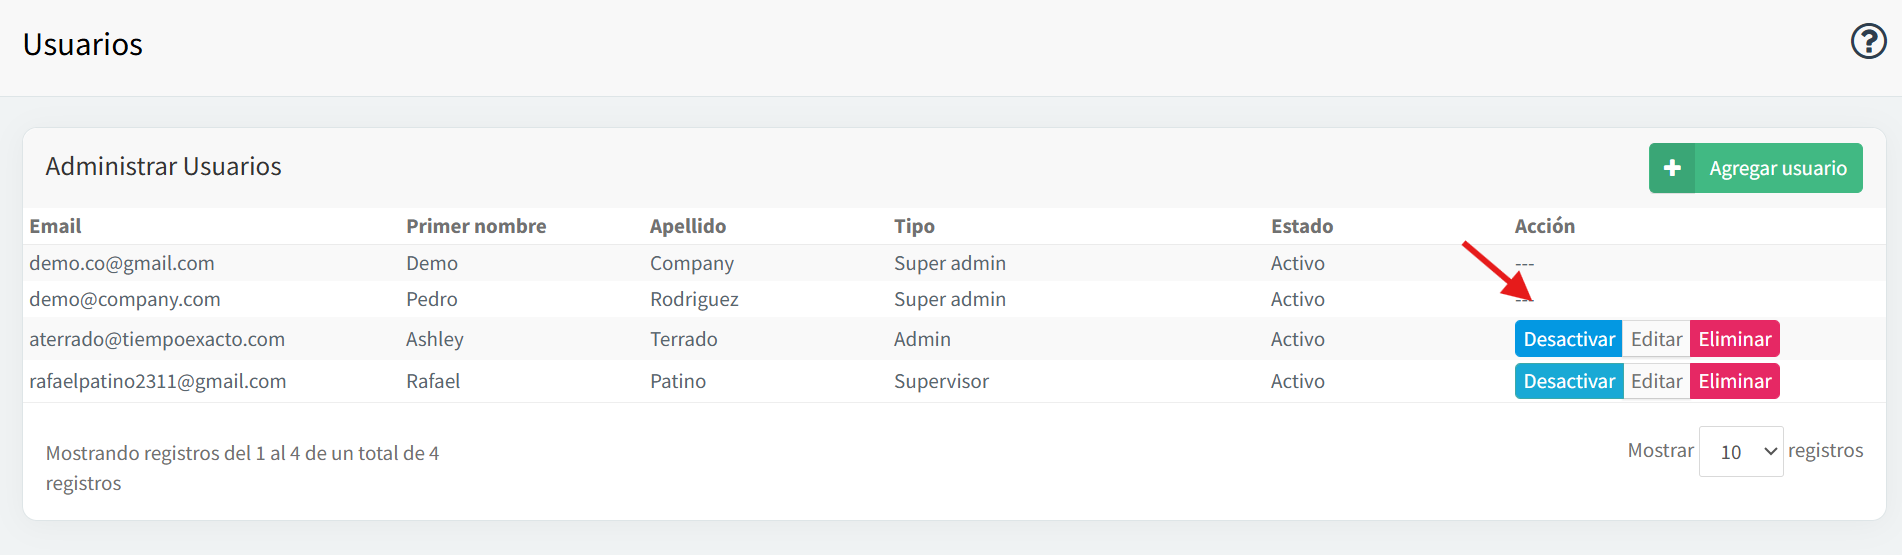The height and width of the screenshot is (555, 1902).
Task: Delete the user Rafael Patino
Action: coord(1734,381)
